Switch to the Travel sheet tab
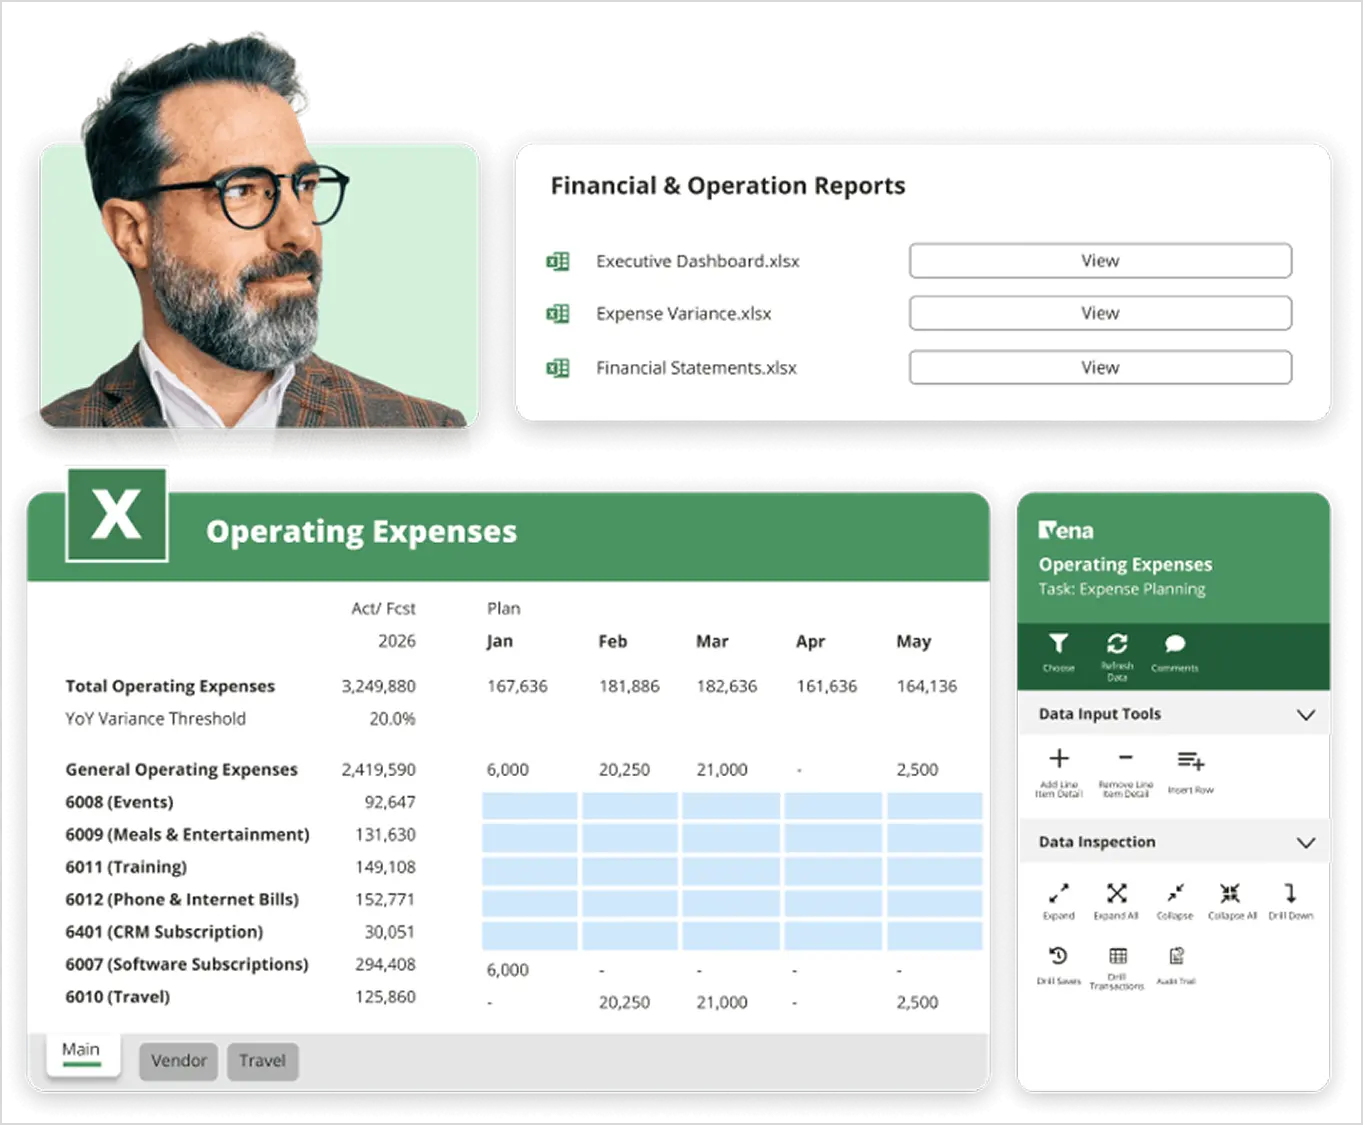Screen dimensions: 1363x1125 [x=262, y=1061]
